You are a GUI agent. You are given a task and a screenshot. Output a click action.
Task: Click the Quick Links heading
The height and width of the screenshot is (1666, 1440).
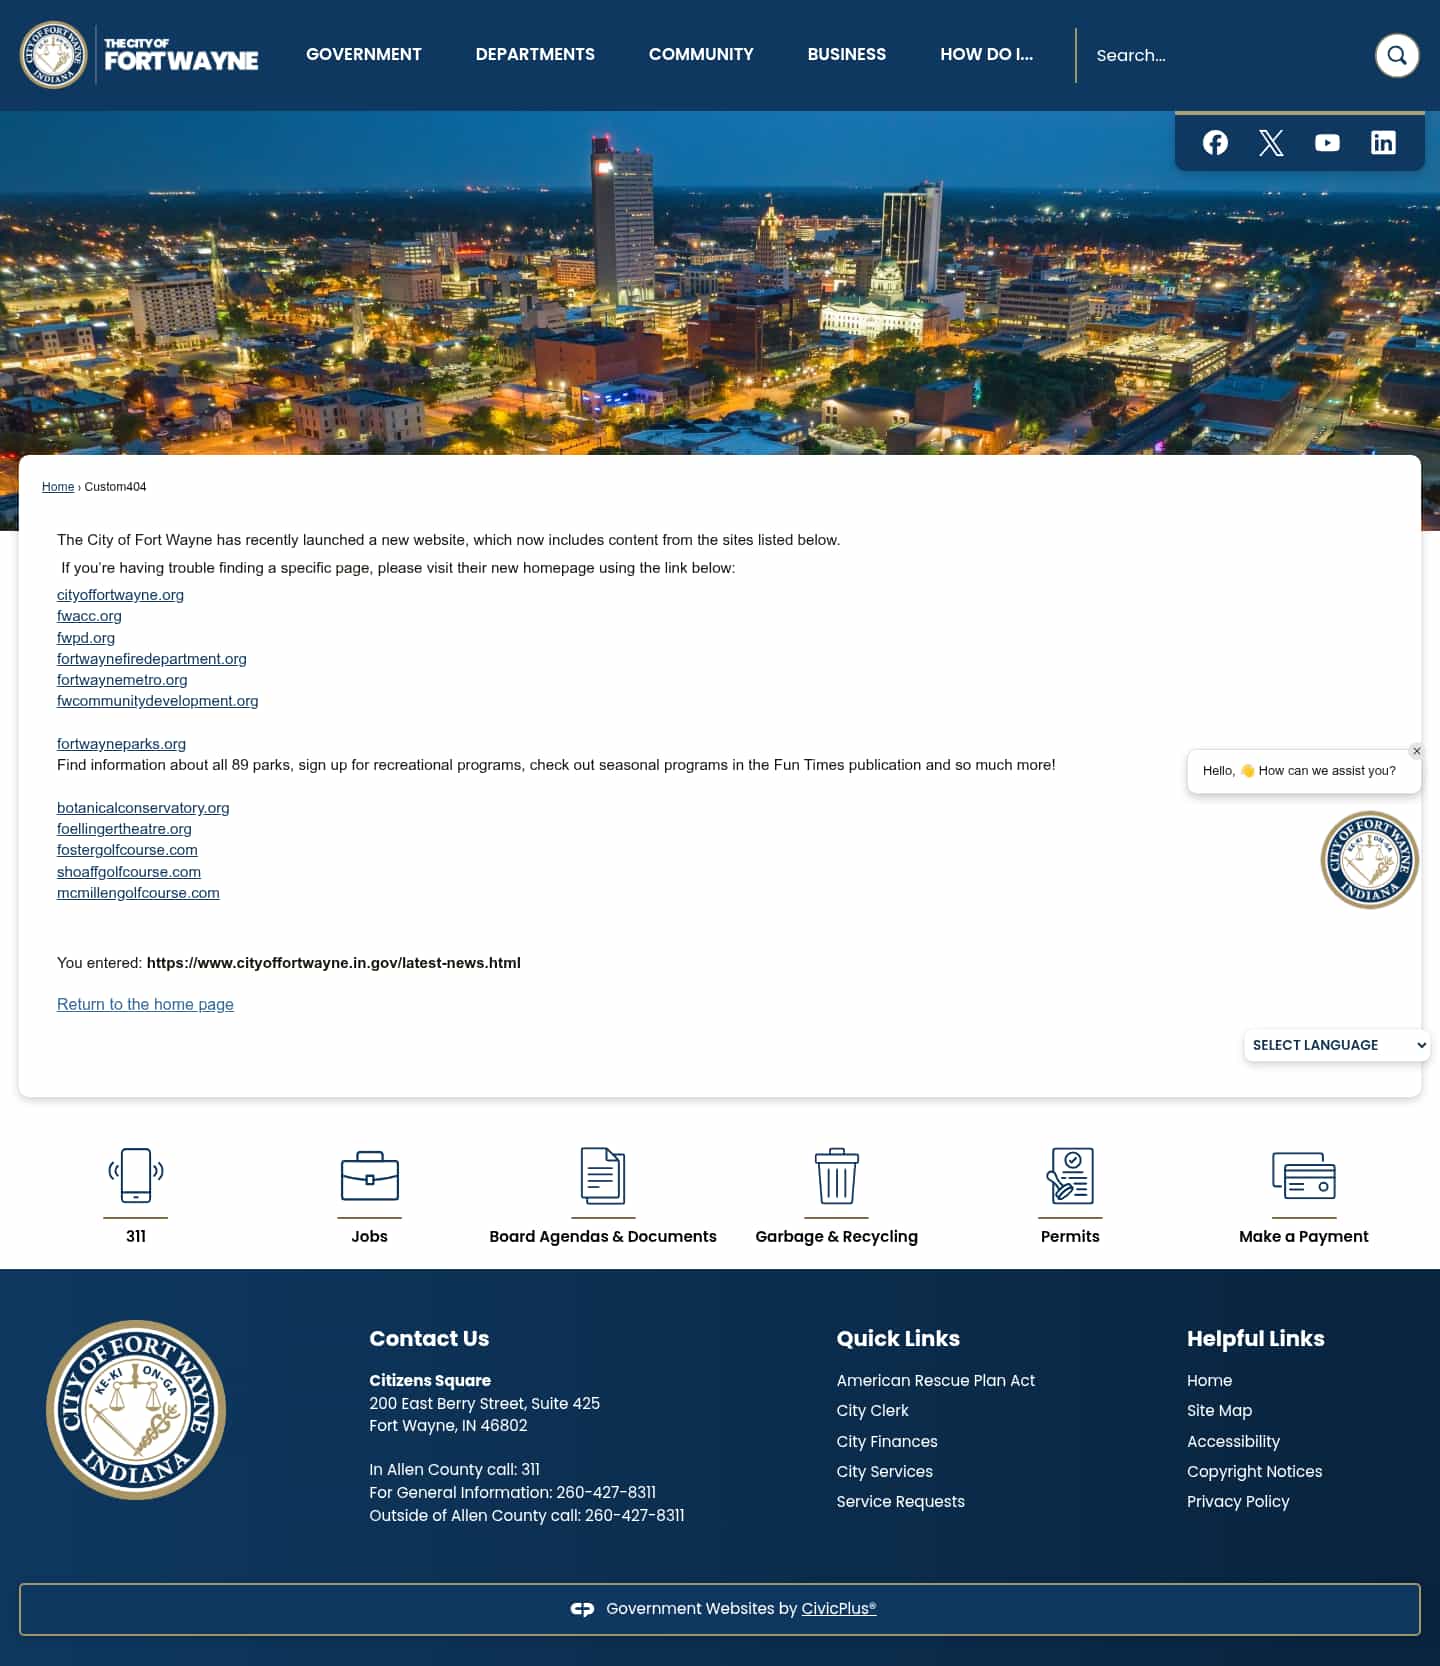[898, 1339]
